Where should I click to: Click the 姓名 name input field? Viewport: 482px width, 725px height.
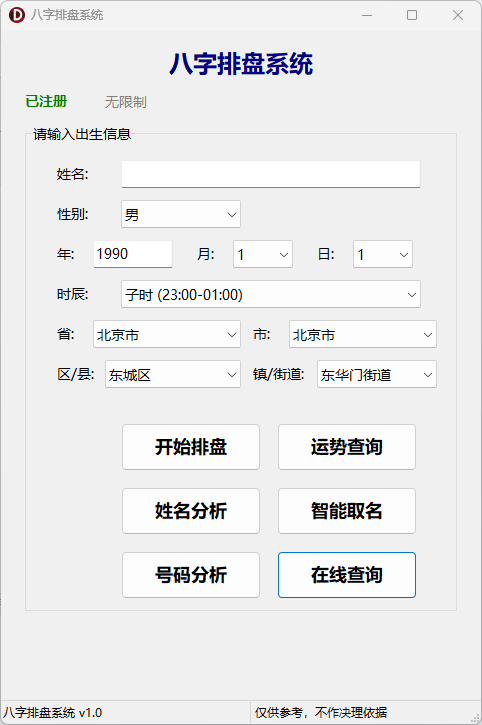271,174
